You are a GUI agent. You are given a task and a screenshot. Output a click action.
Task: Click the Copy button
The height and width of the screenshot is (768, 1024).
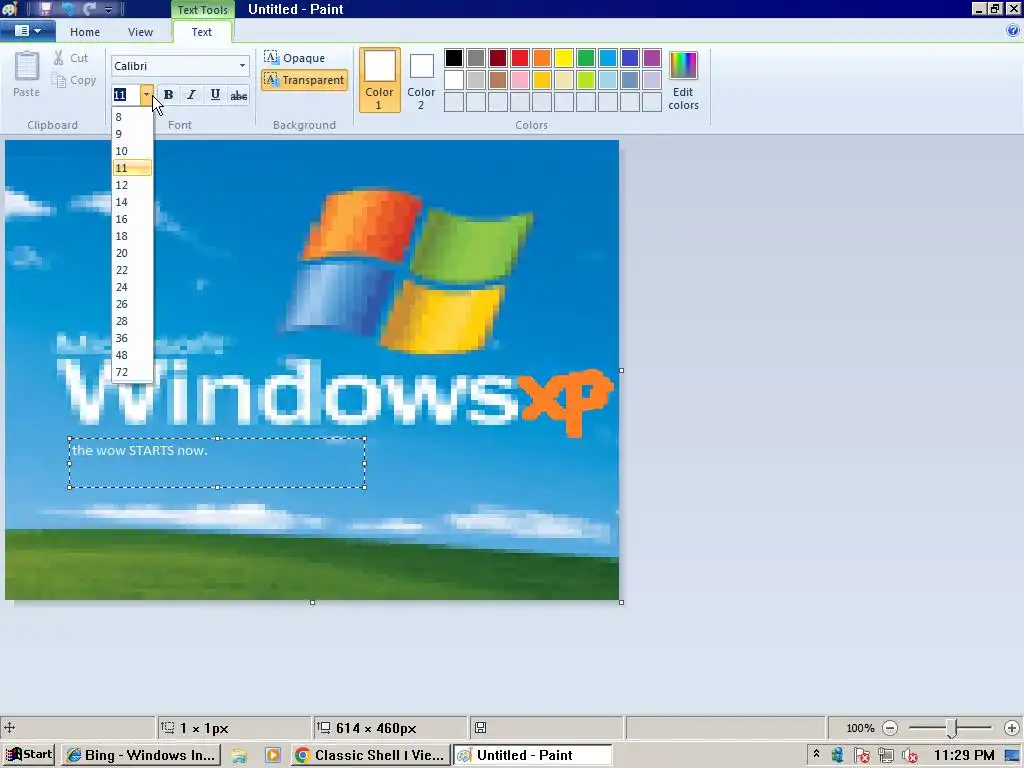[74, 80]
